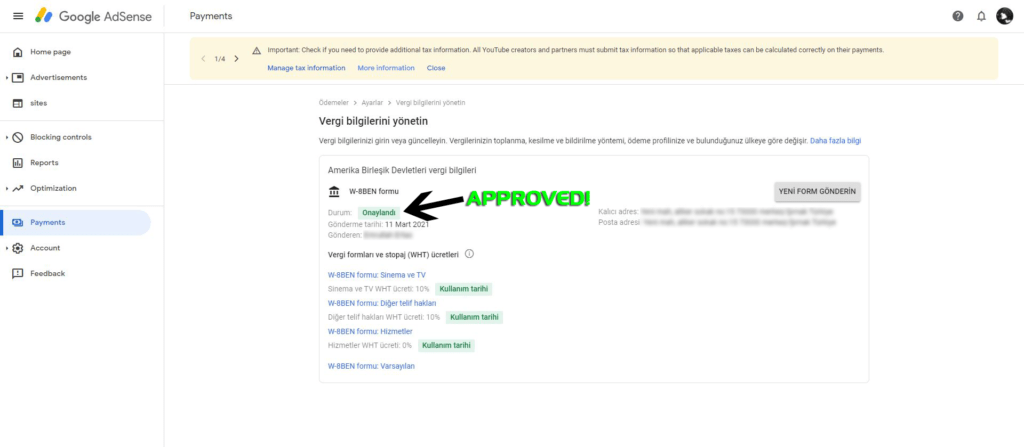Viewport: 1024px width, 447px height.
Task: Click the Google AdSense logo
Action: coord(93,16)
